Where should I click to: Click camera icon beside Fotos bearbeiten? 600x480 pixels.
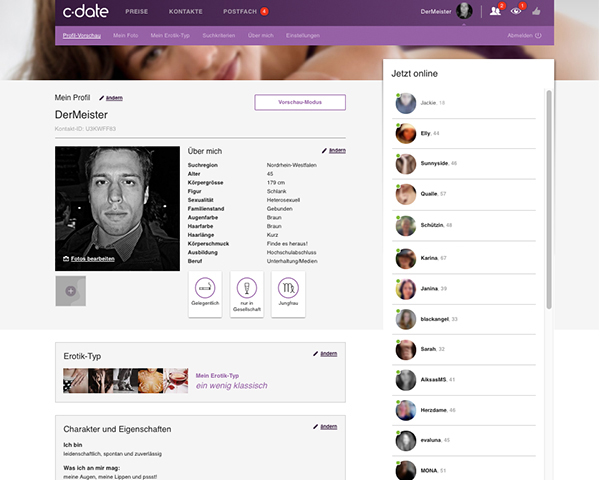point(66,259)
